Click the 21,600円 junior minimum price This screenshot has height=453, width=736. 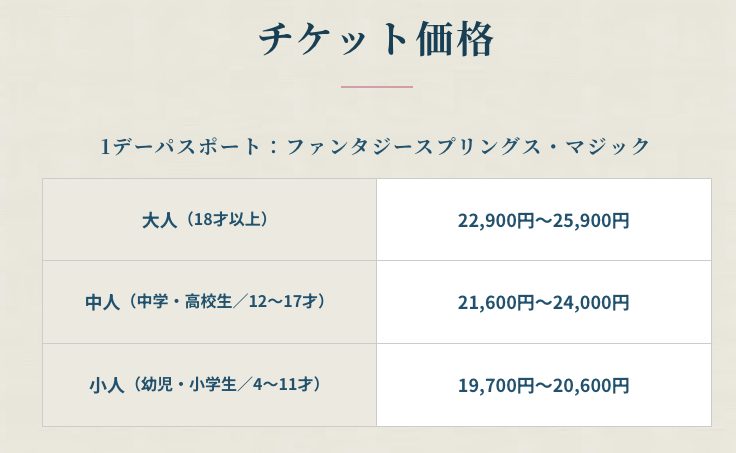[497, 302]
